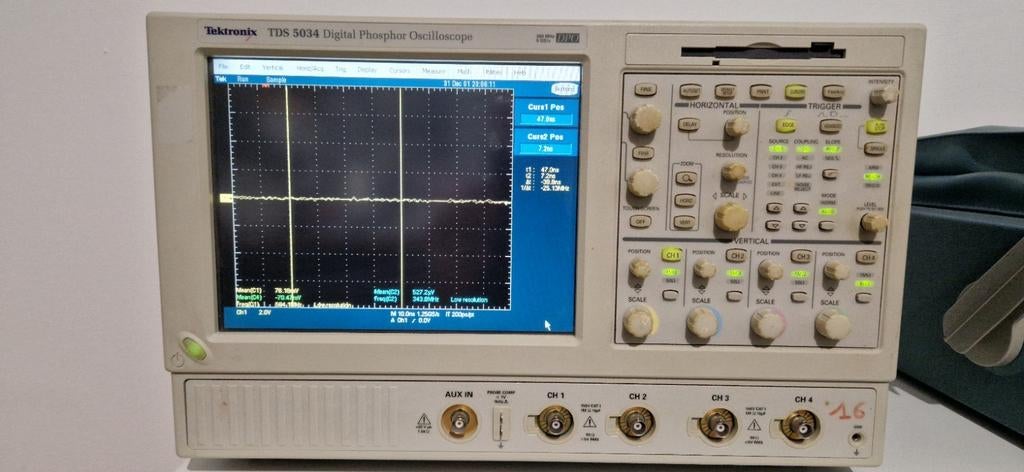Click the channel 1 ground marker on graticule

[227, 197]
